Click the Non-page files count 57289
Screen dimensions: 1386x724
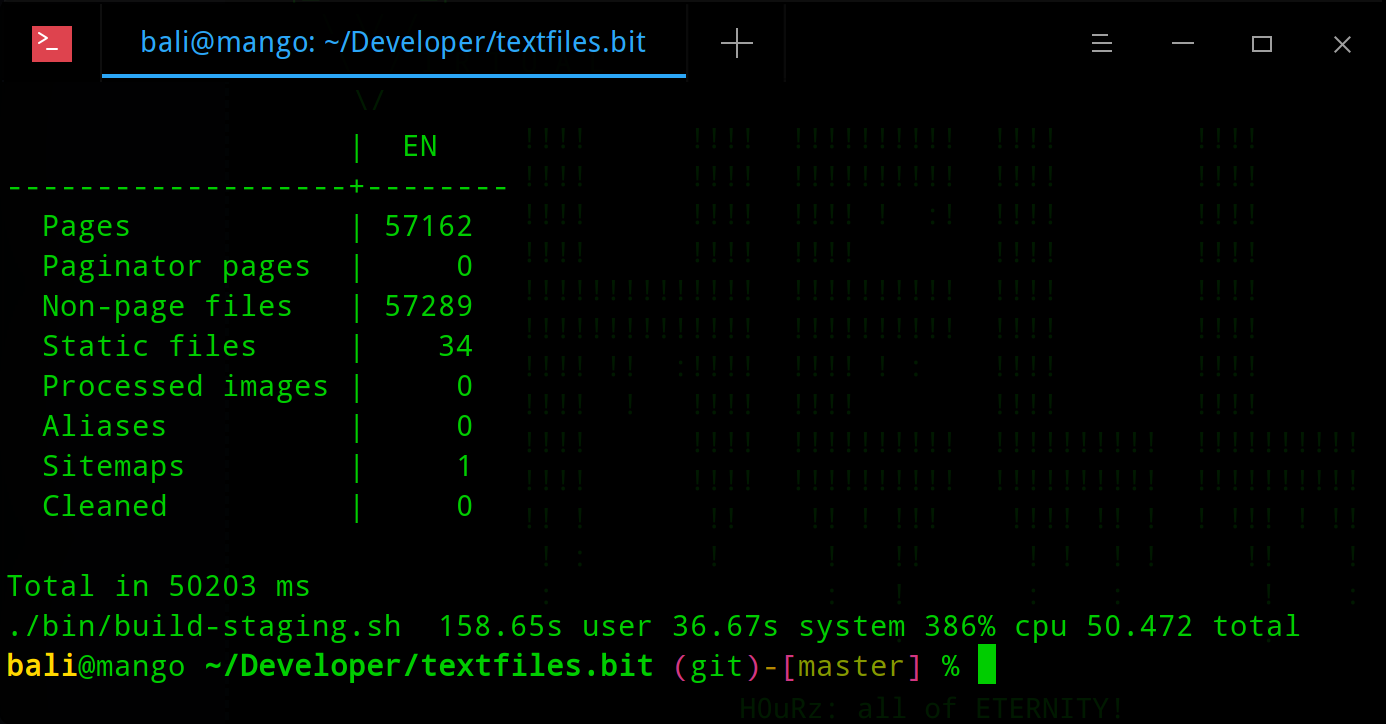click(429, 305)
